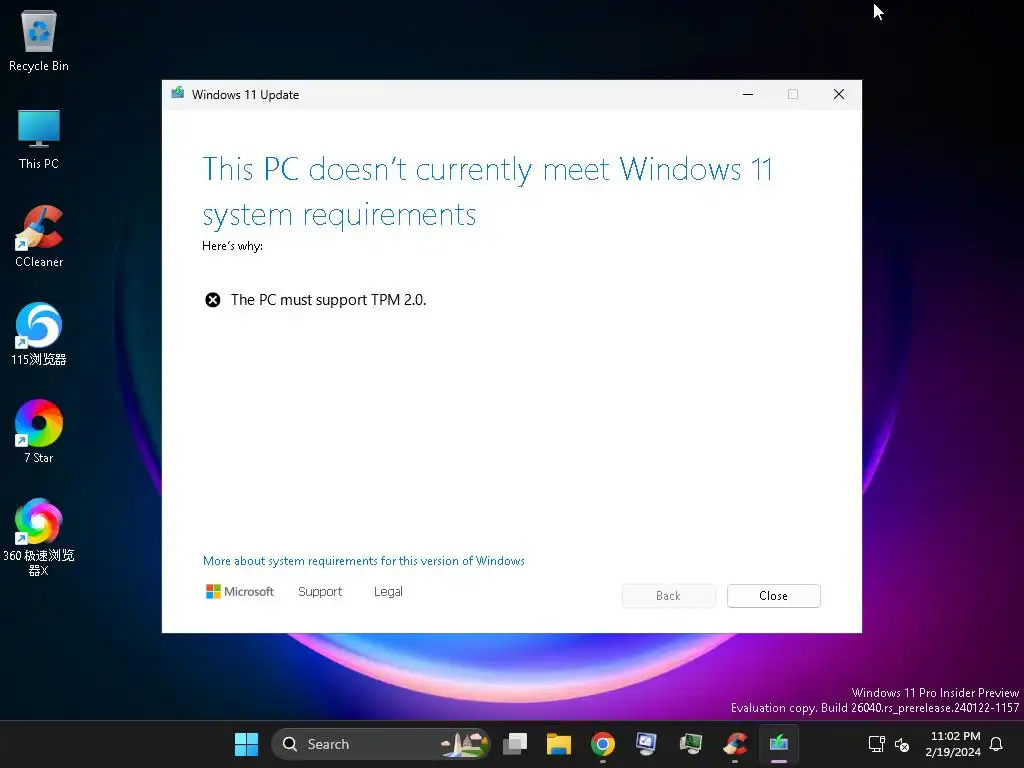Screen dimensions: 1024x768
Task: Click the error X icon beside TPM message
Action: click(213, 300)
